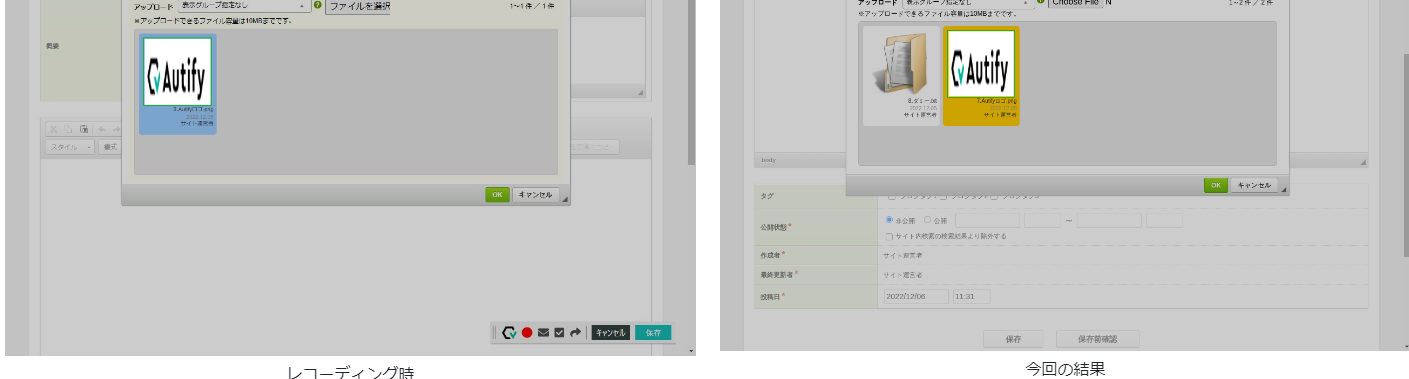Click the red record button in recorder toolbar
The width and height of the screenshot is (1409, 379).
527,333
